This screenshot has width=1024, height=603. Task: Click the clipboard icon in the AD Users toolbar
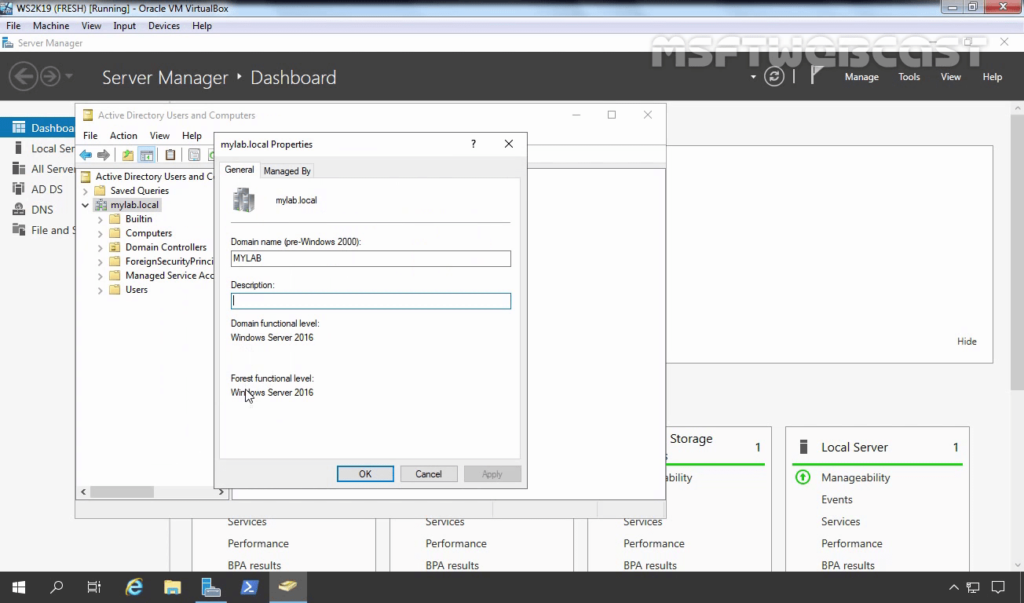[x=170, y=155]
